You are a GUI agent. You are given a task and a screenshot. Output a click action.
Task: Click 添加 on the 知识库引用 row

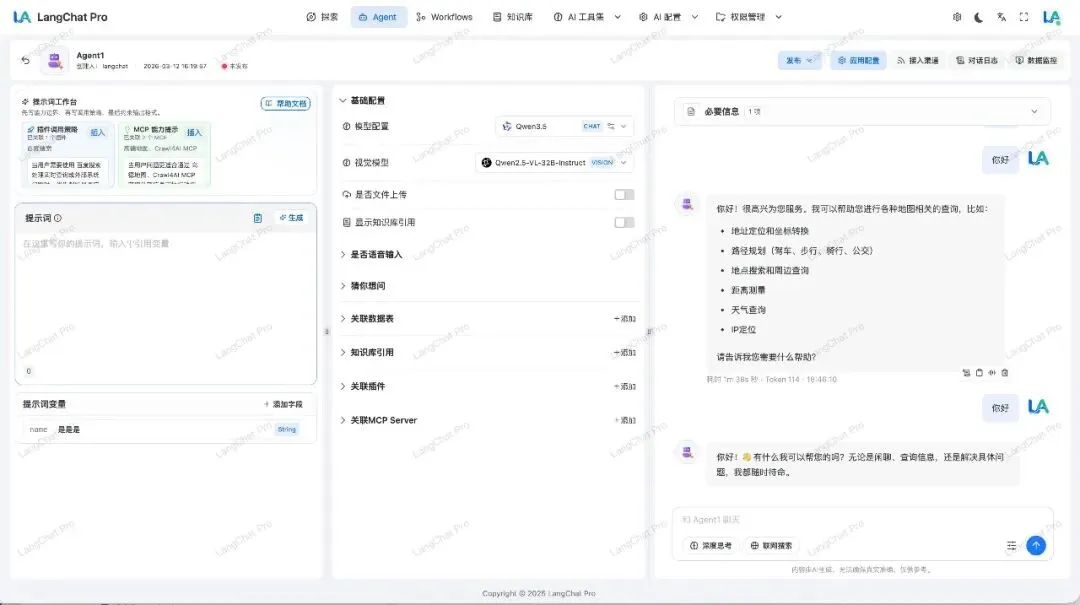(x=625, y=353)
